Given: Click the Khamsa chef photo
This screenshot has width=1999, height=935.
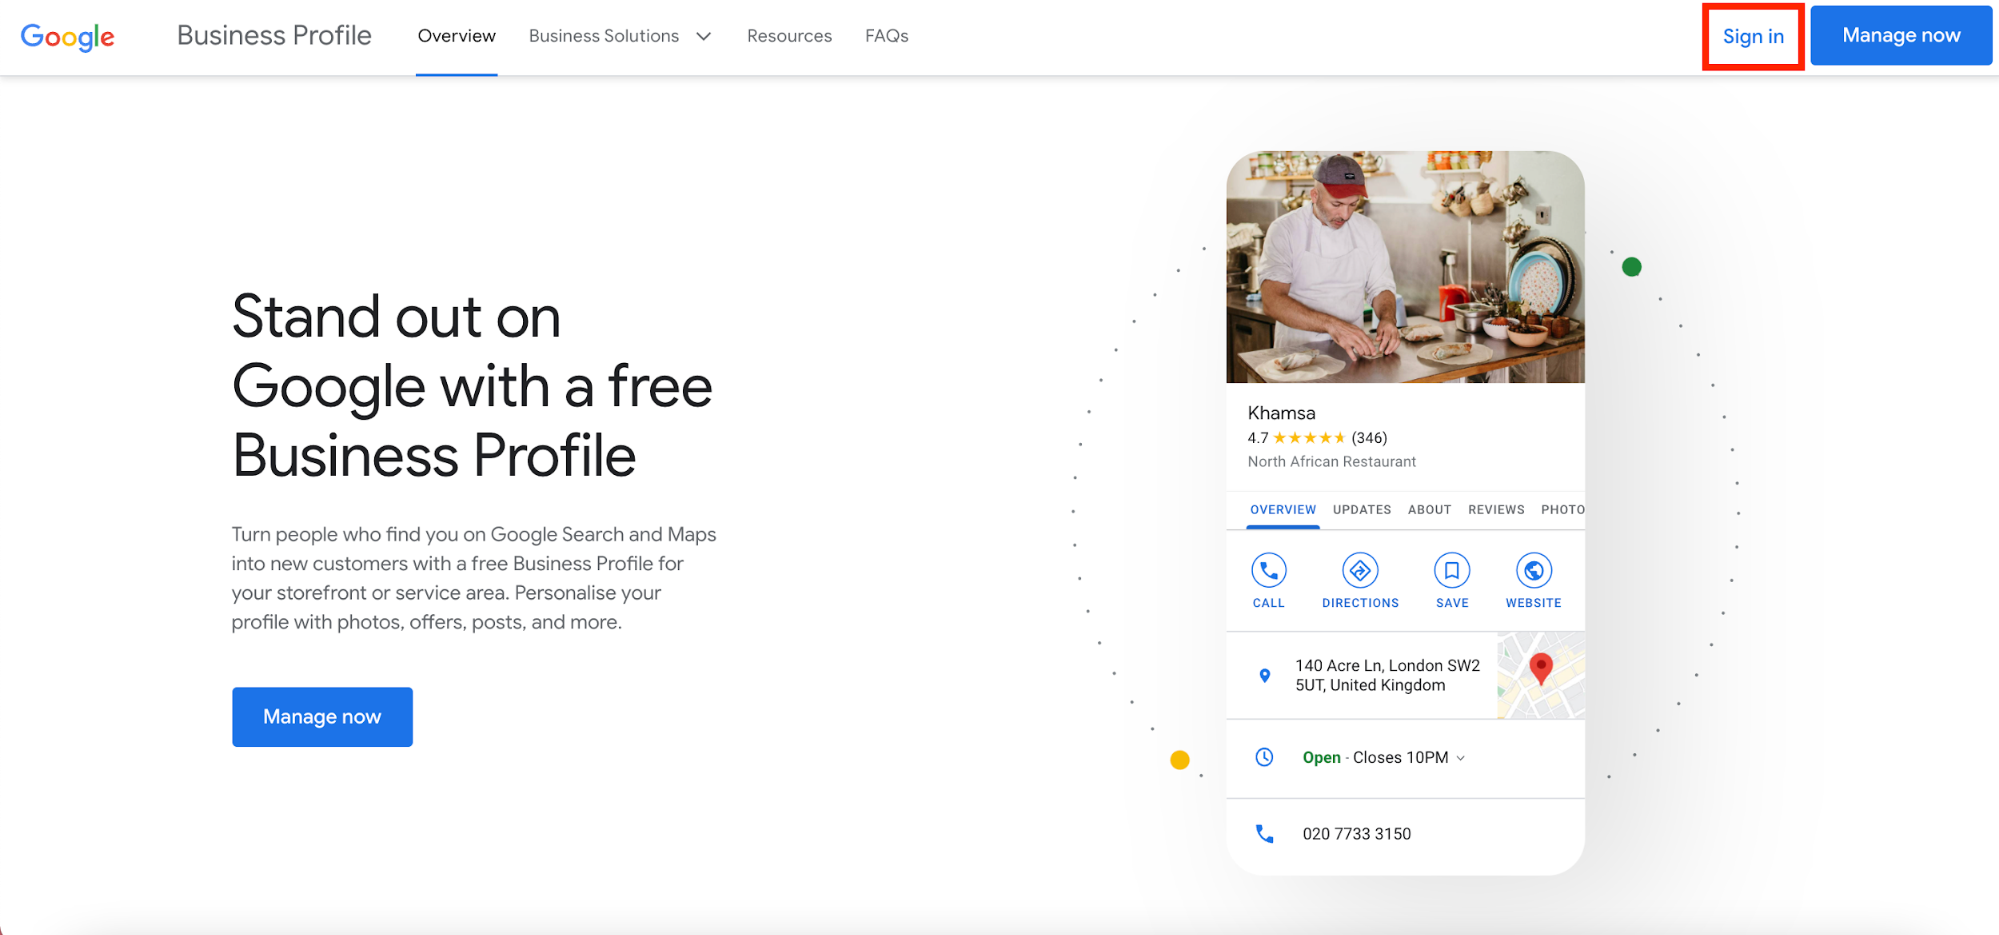Looking at the screenshot, I should (x=1405, y=267).
